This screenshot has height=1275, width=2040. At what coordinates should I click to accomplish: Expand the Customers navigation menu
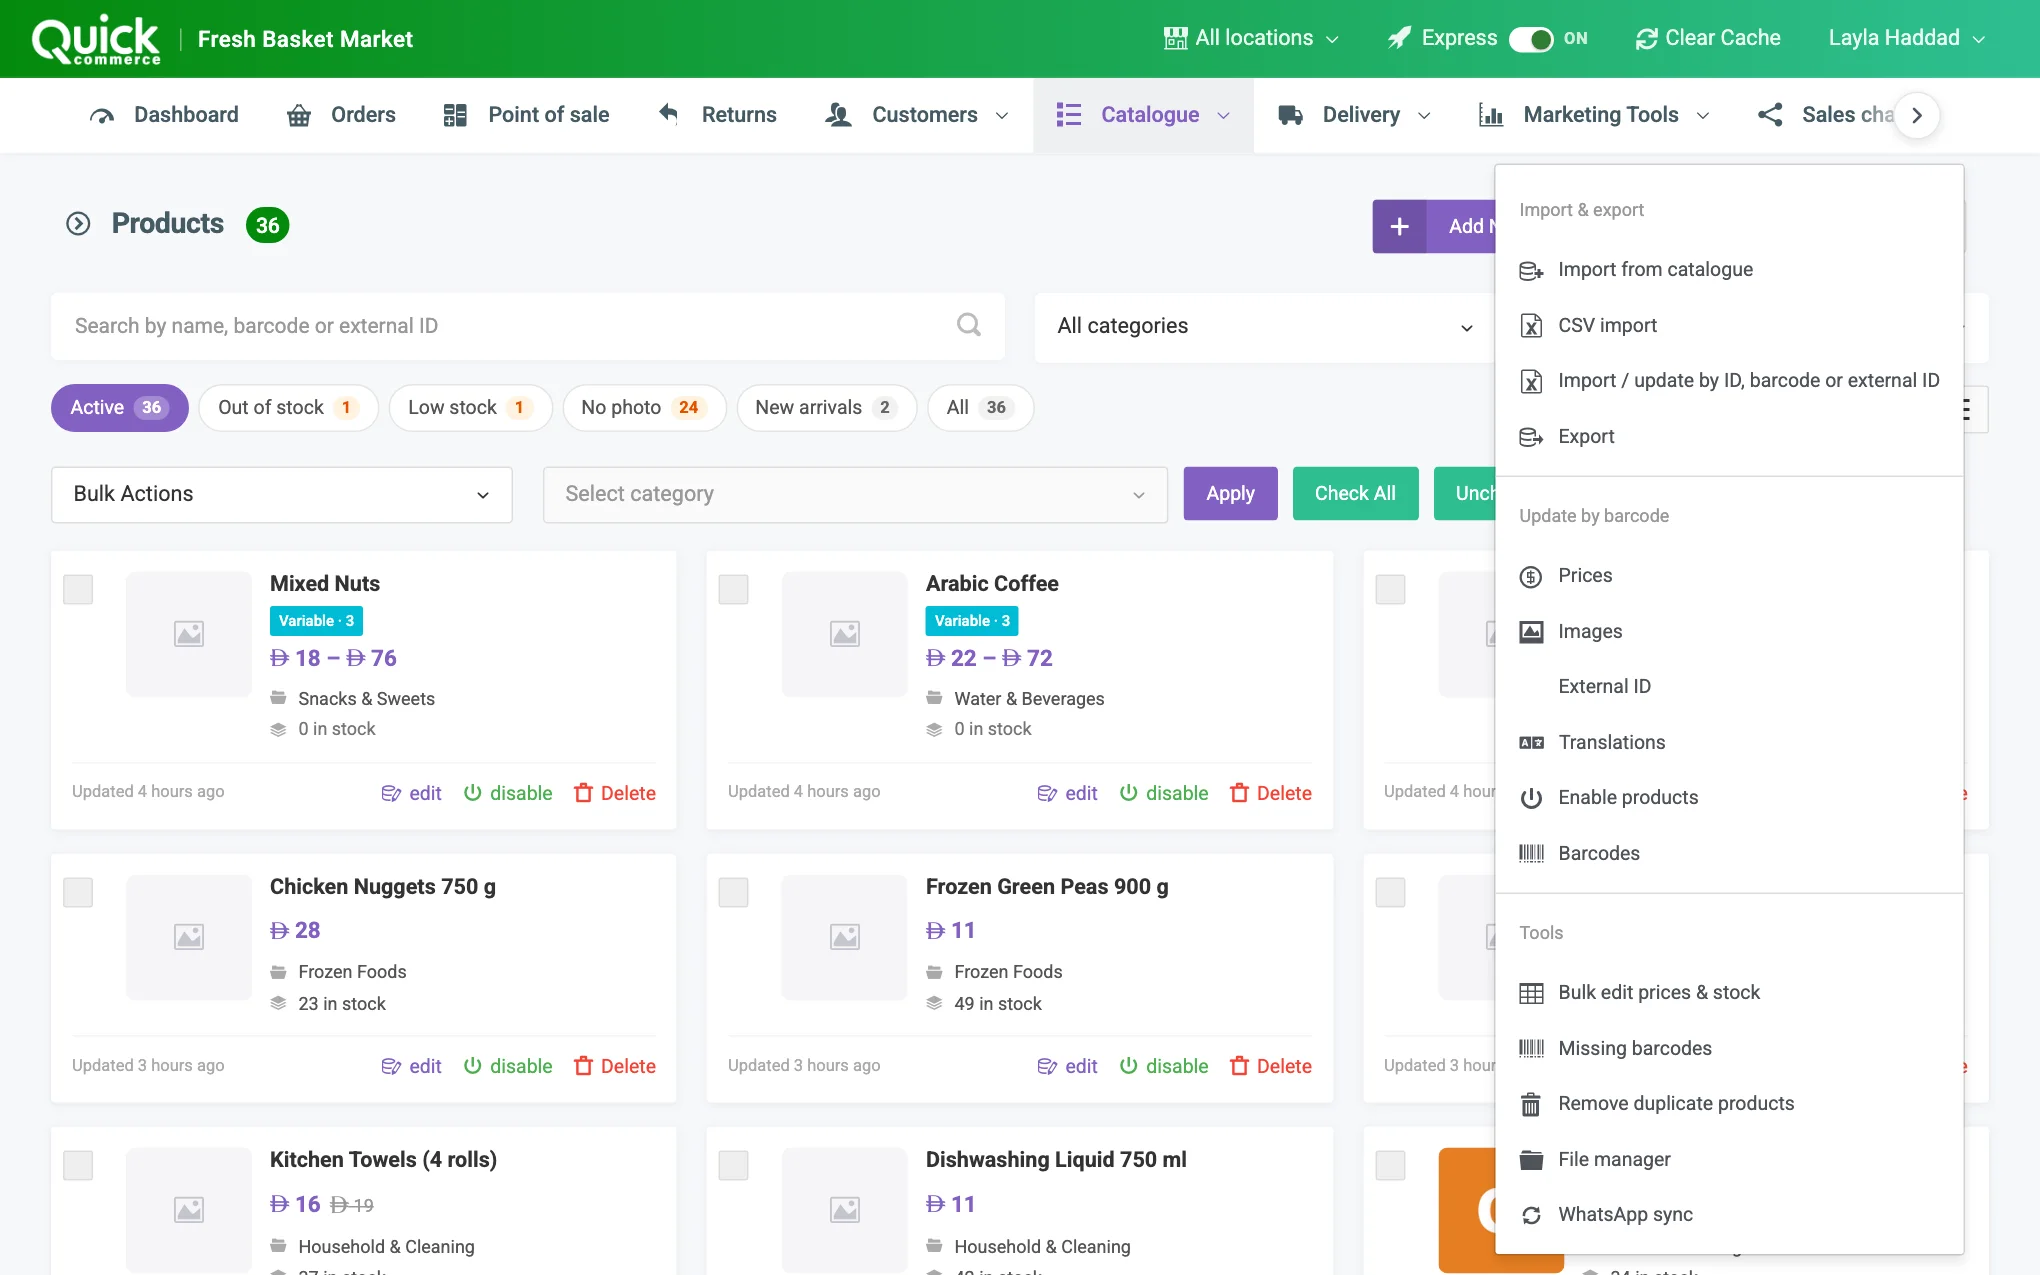pos(917,115)
